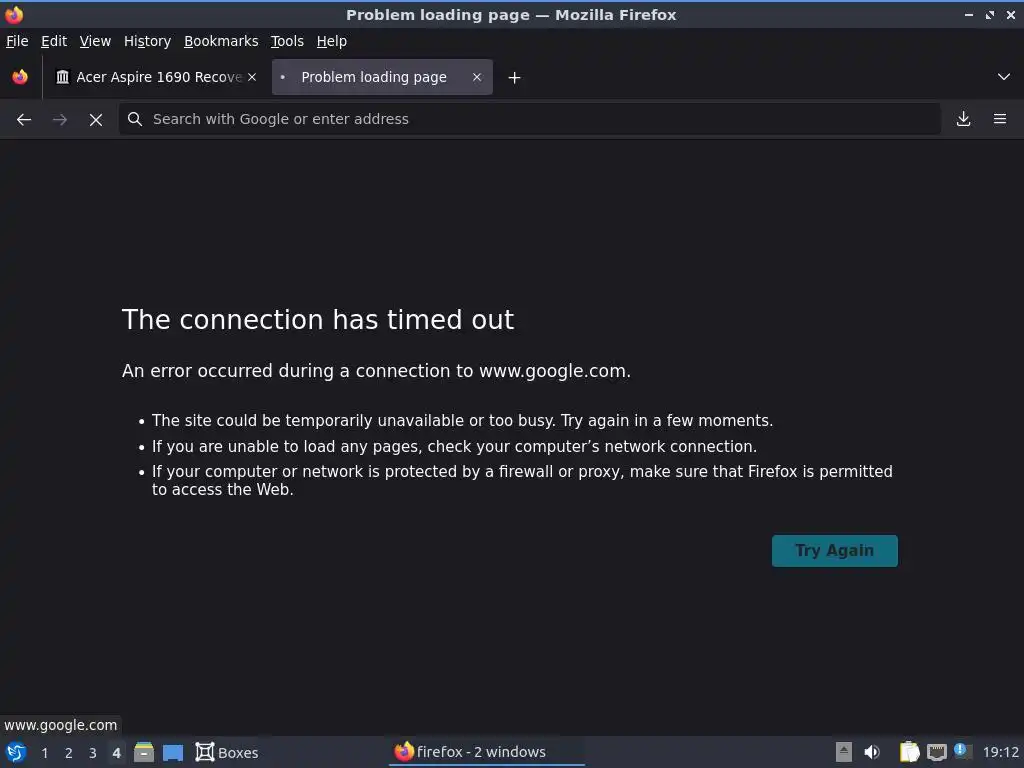Open the Tools menu
The height and width of the screenshot is (768, 1024).
click(x=287, y=41)
